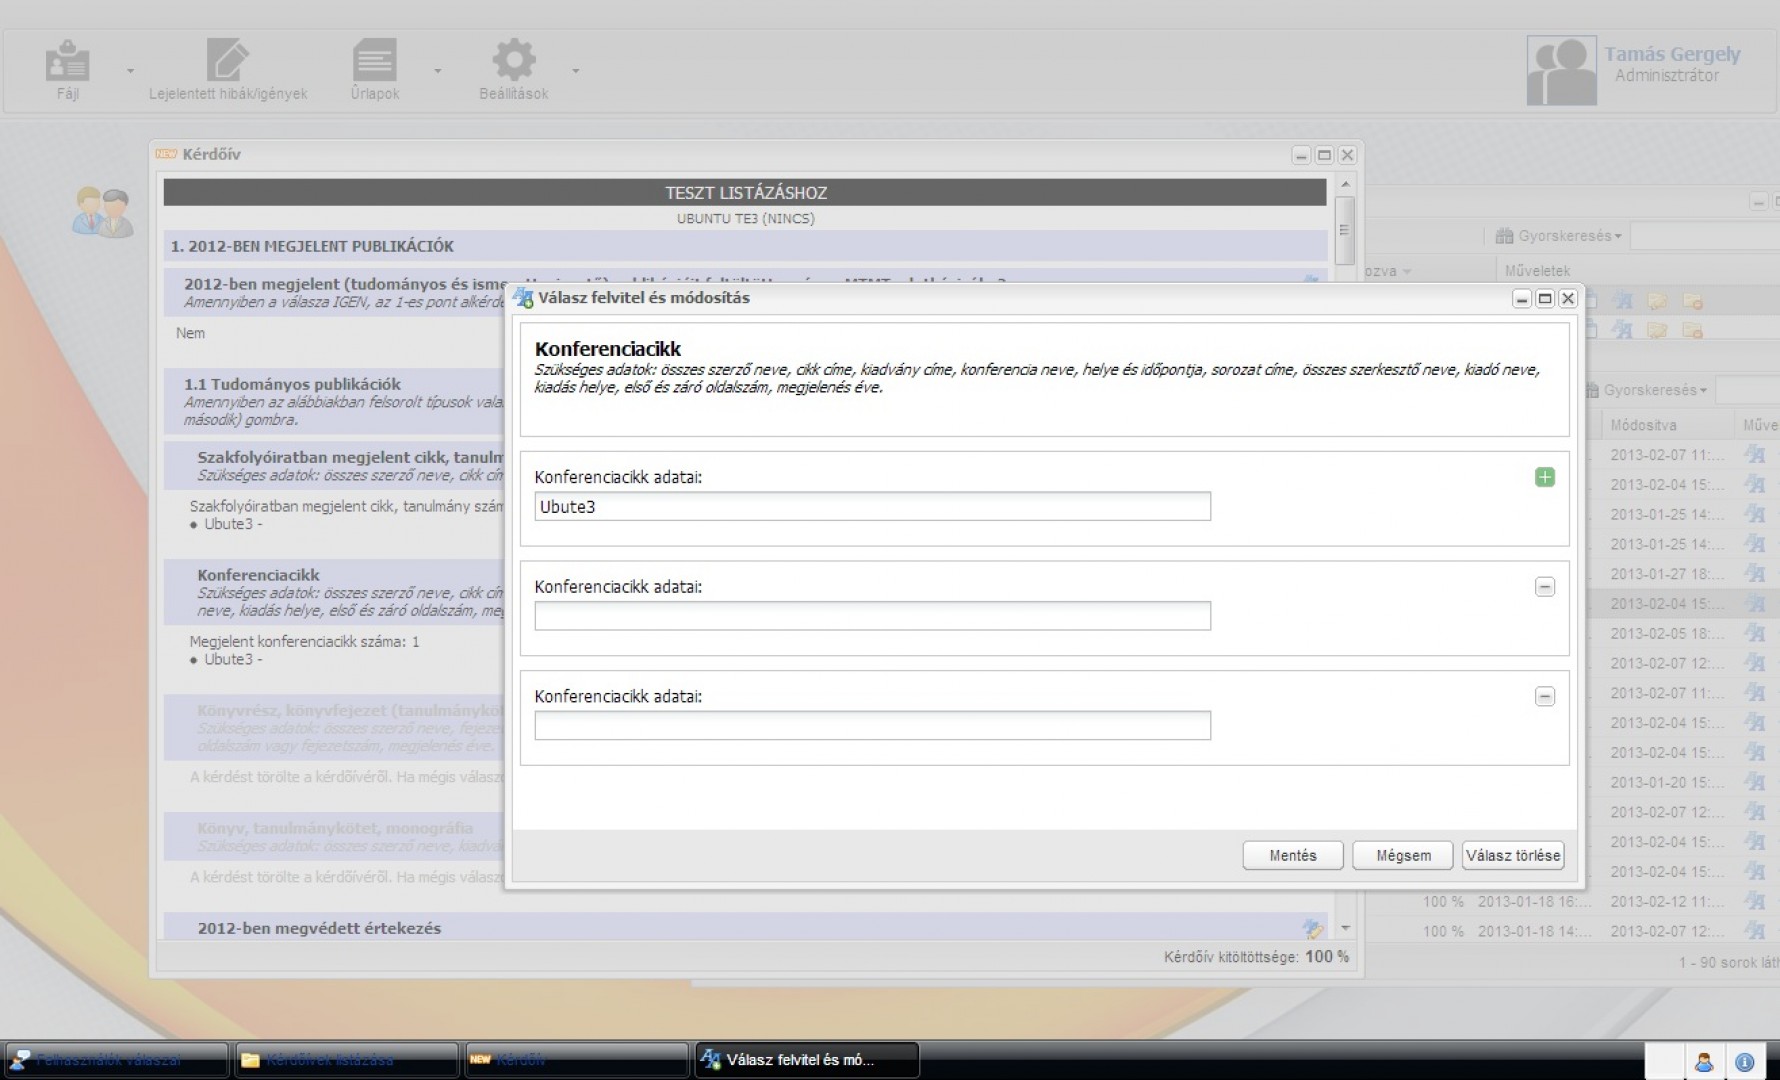The width and height of the screenshot is (1780, 1080).
Task: Click the Mégsem button
Action: (1403, 855)
